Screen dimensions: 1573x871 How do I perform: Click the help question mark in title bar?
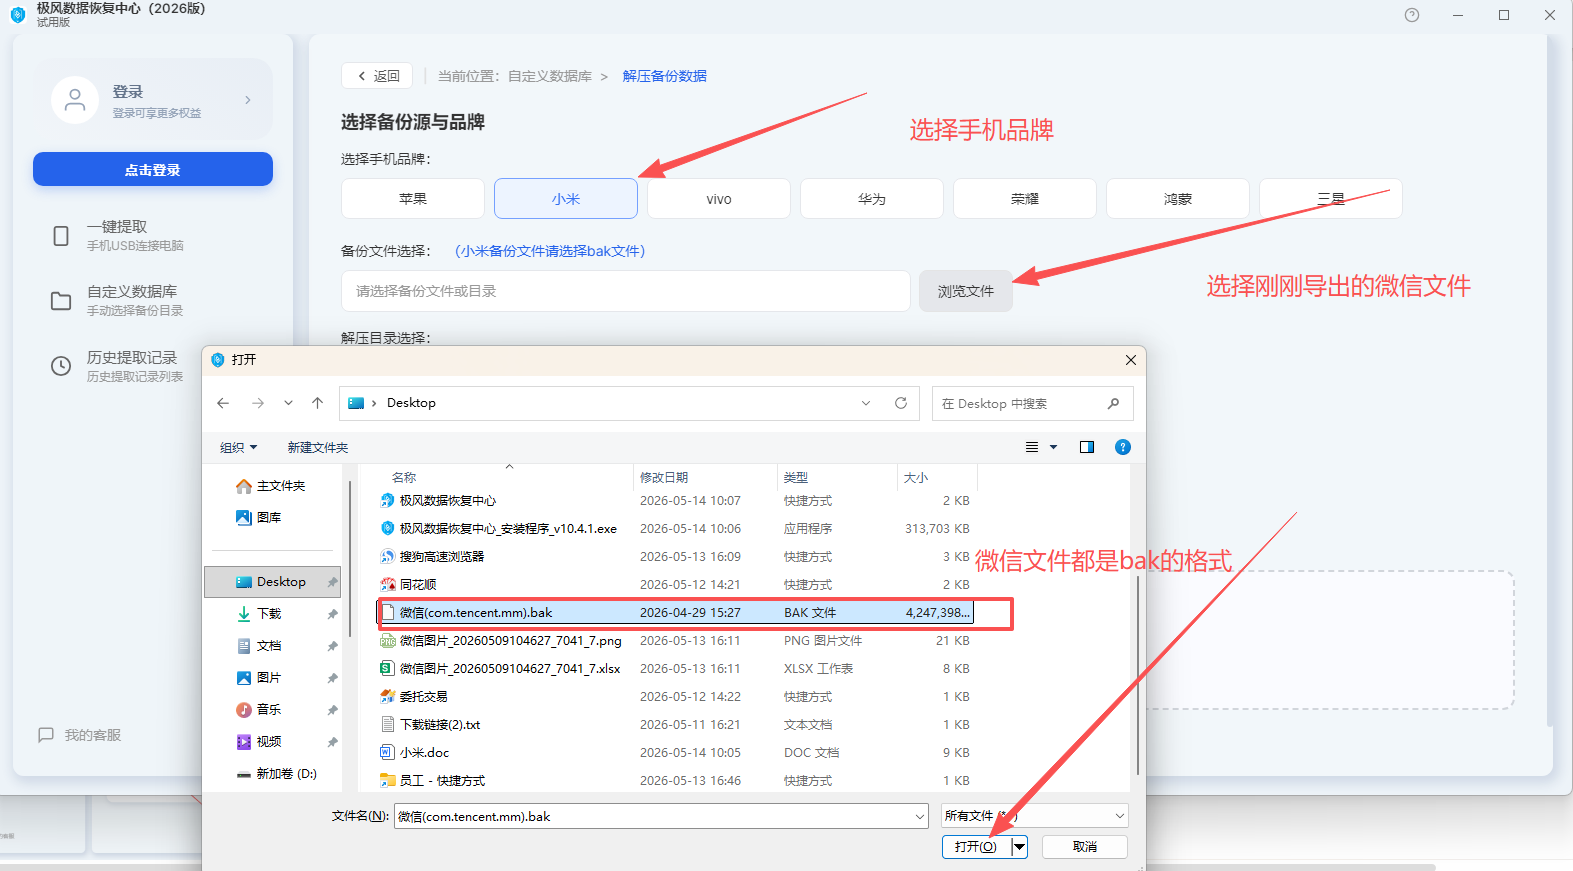pyautogui.click(x=1412, y=15)
